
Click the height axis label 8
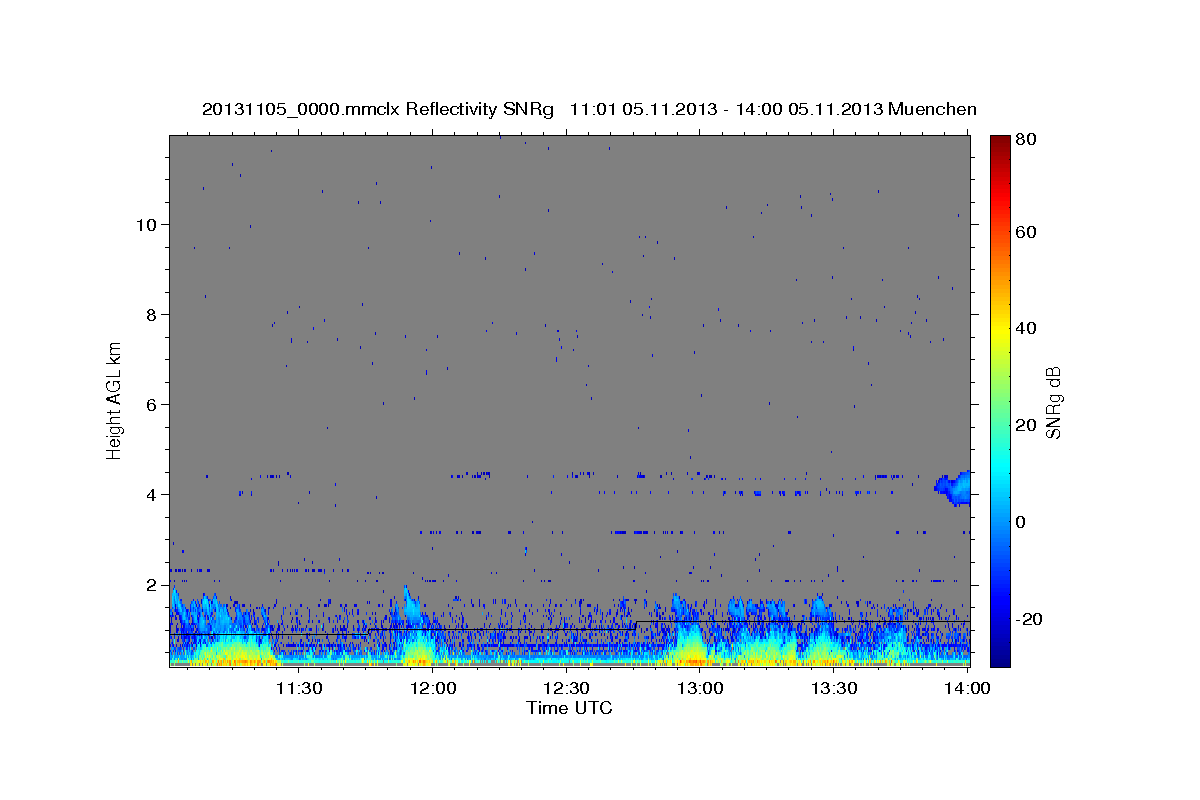tap(151, 314)
